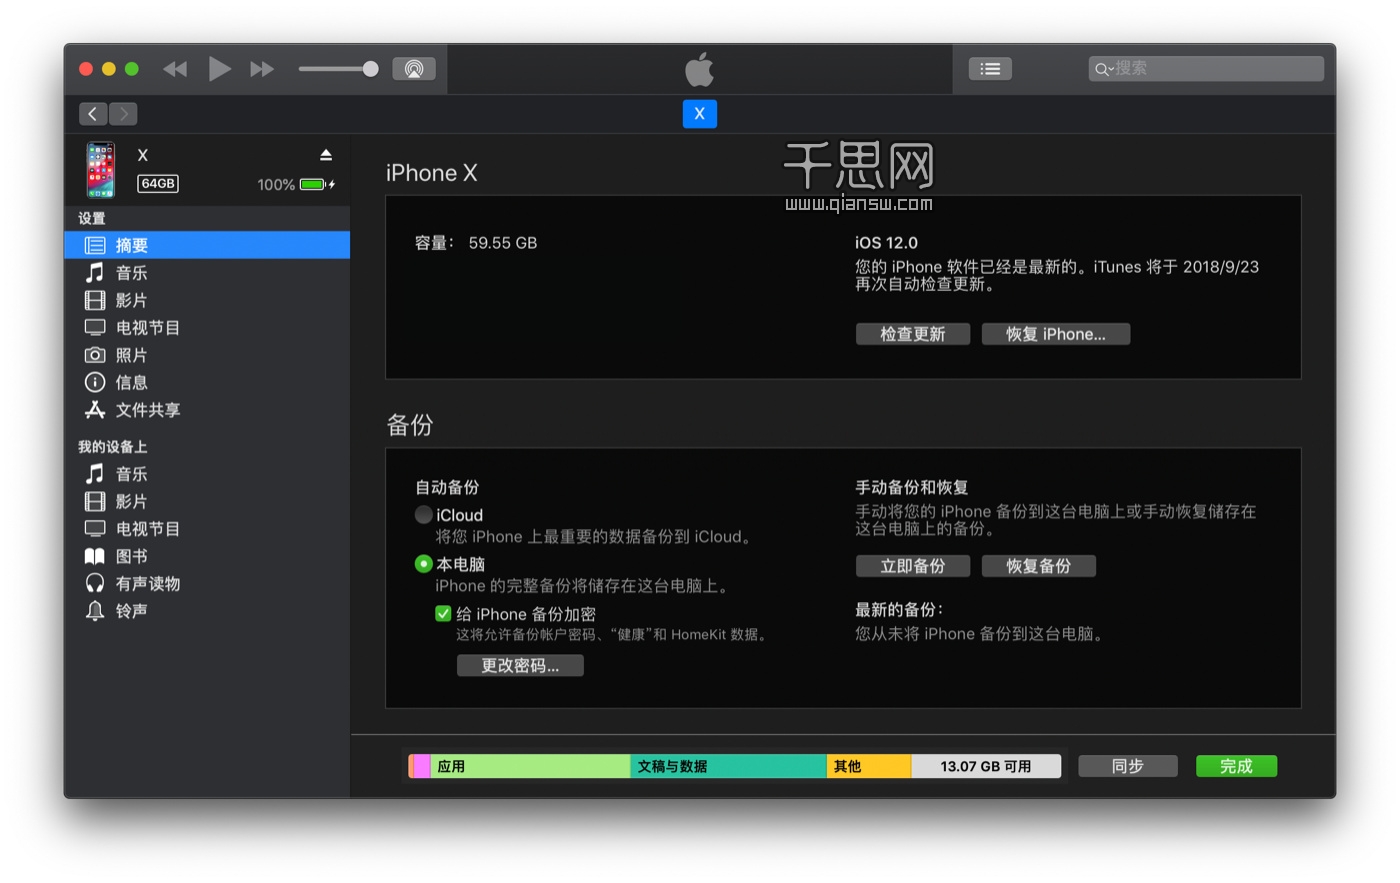
Task: Click the 64GB capacity badge
Action: [158, 184]
